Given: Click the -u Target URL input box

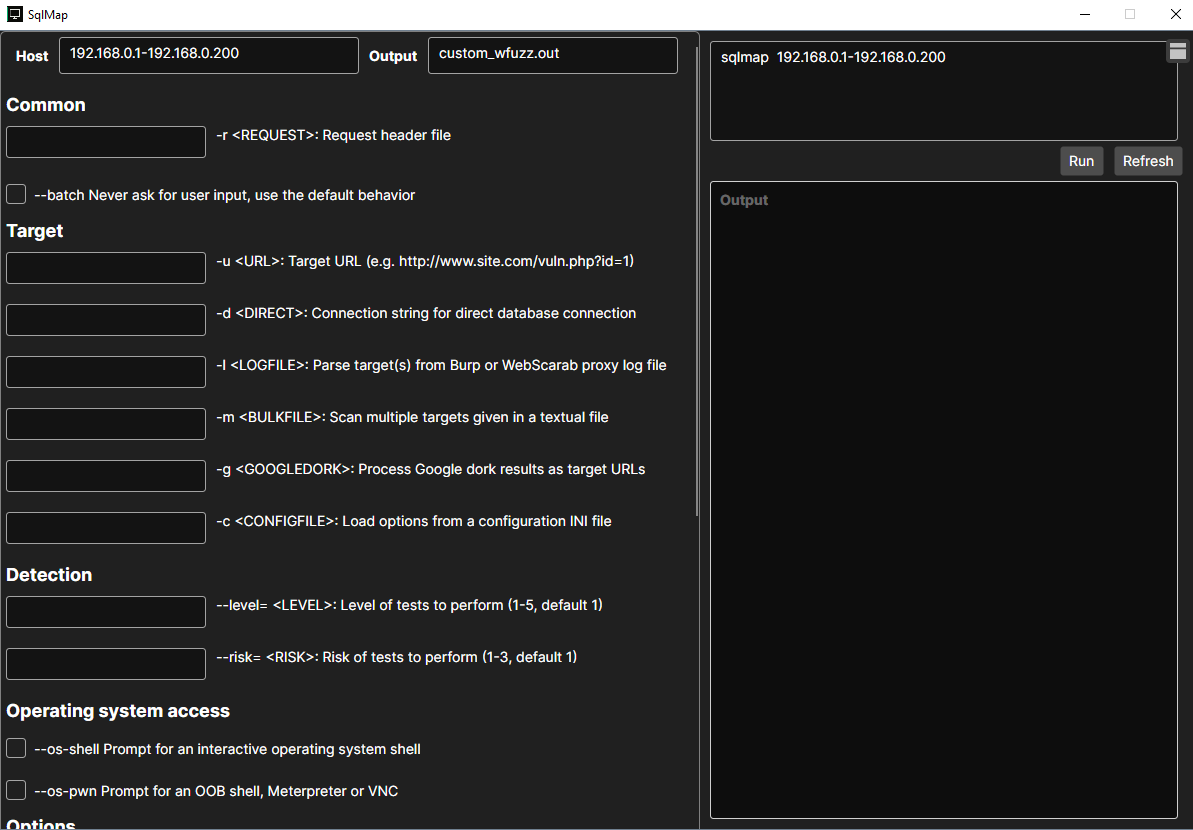Looking at the screenshot, I should [106, 267].
